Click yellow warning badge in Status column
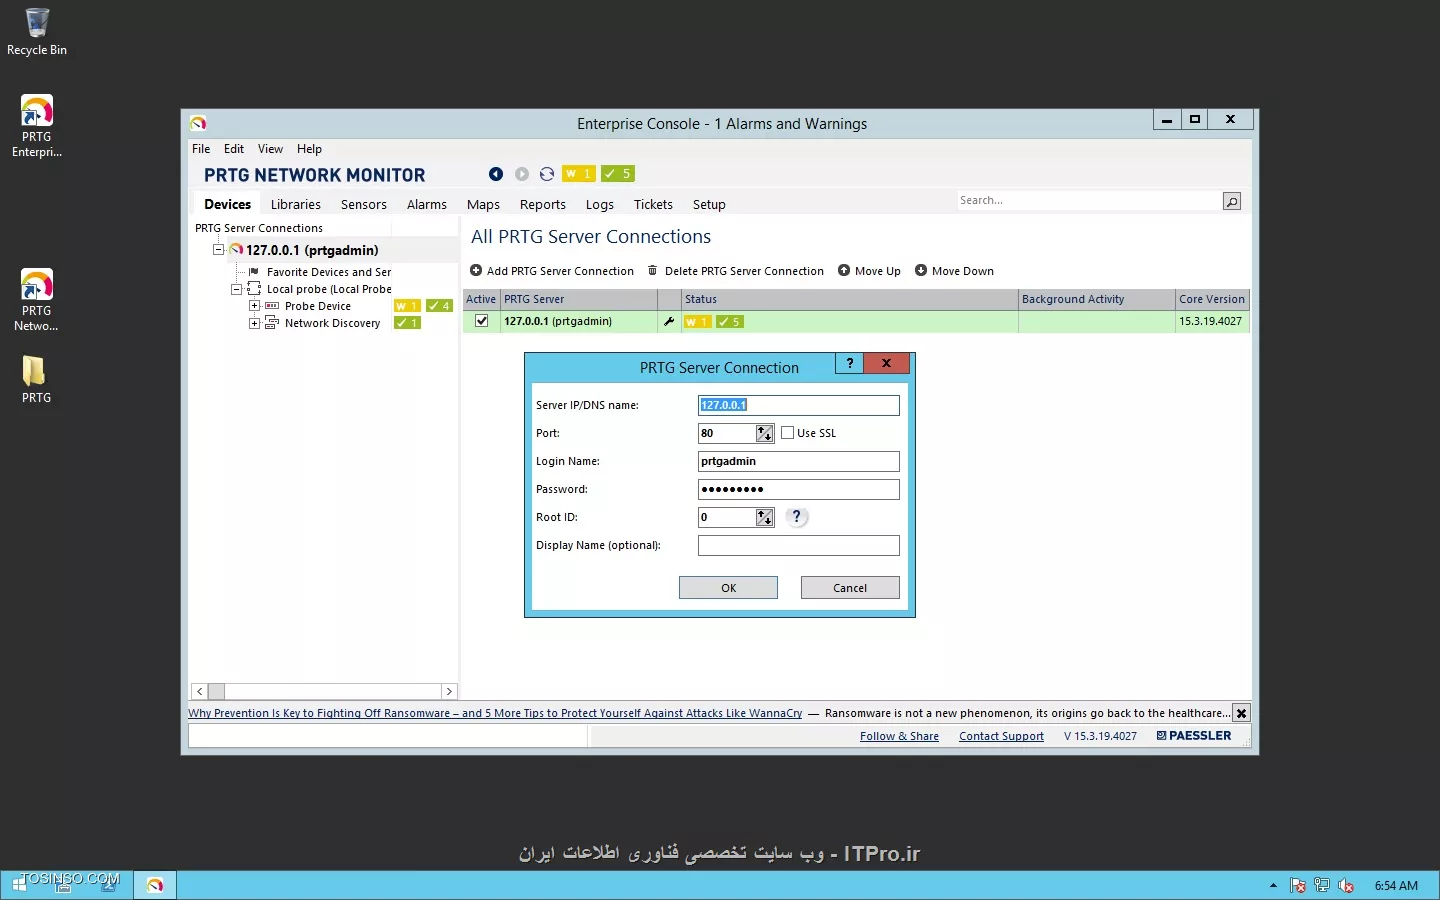This screenshot has width=1440, height=900. click(697, 322)
